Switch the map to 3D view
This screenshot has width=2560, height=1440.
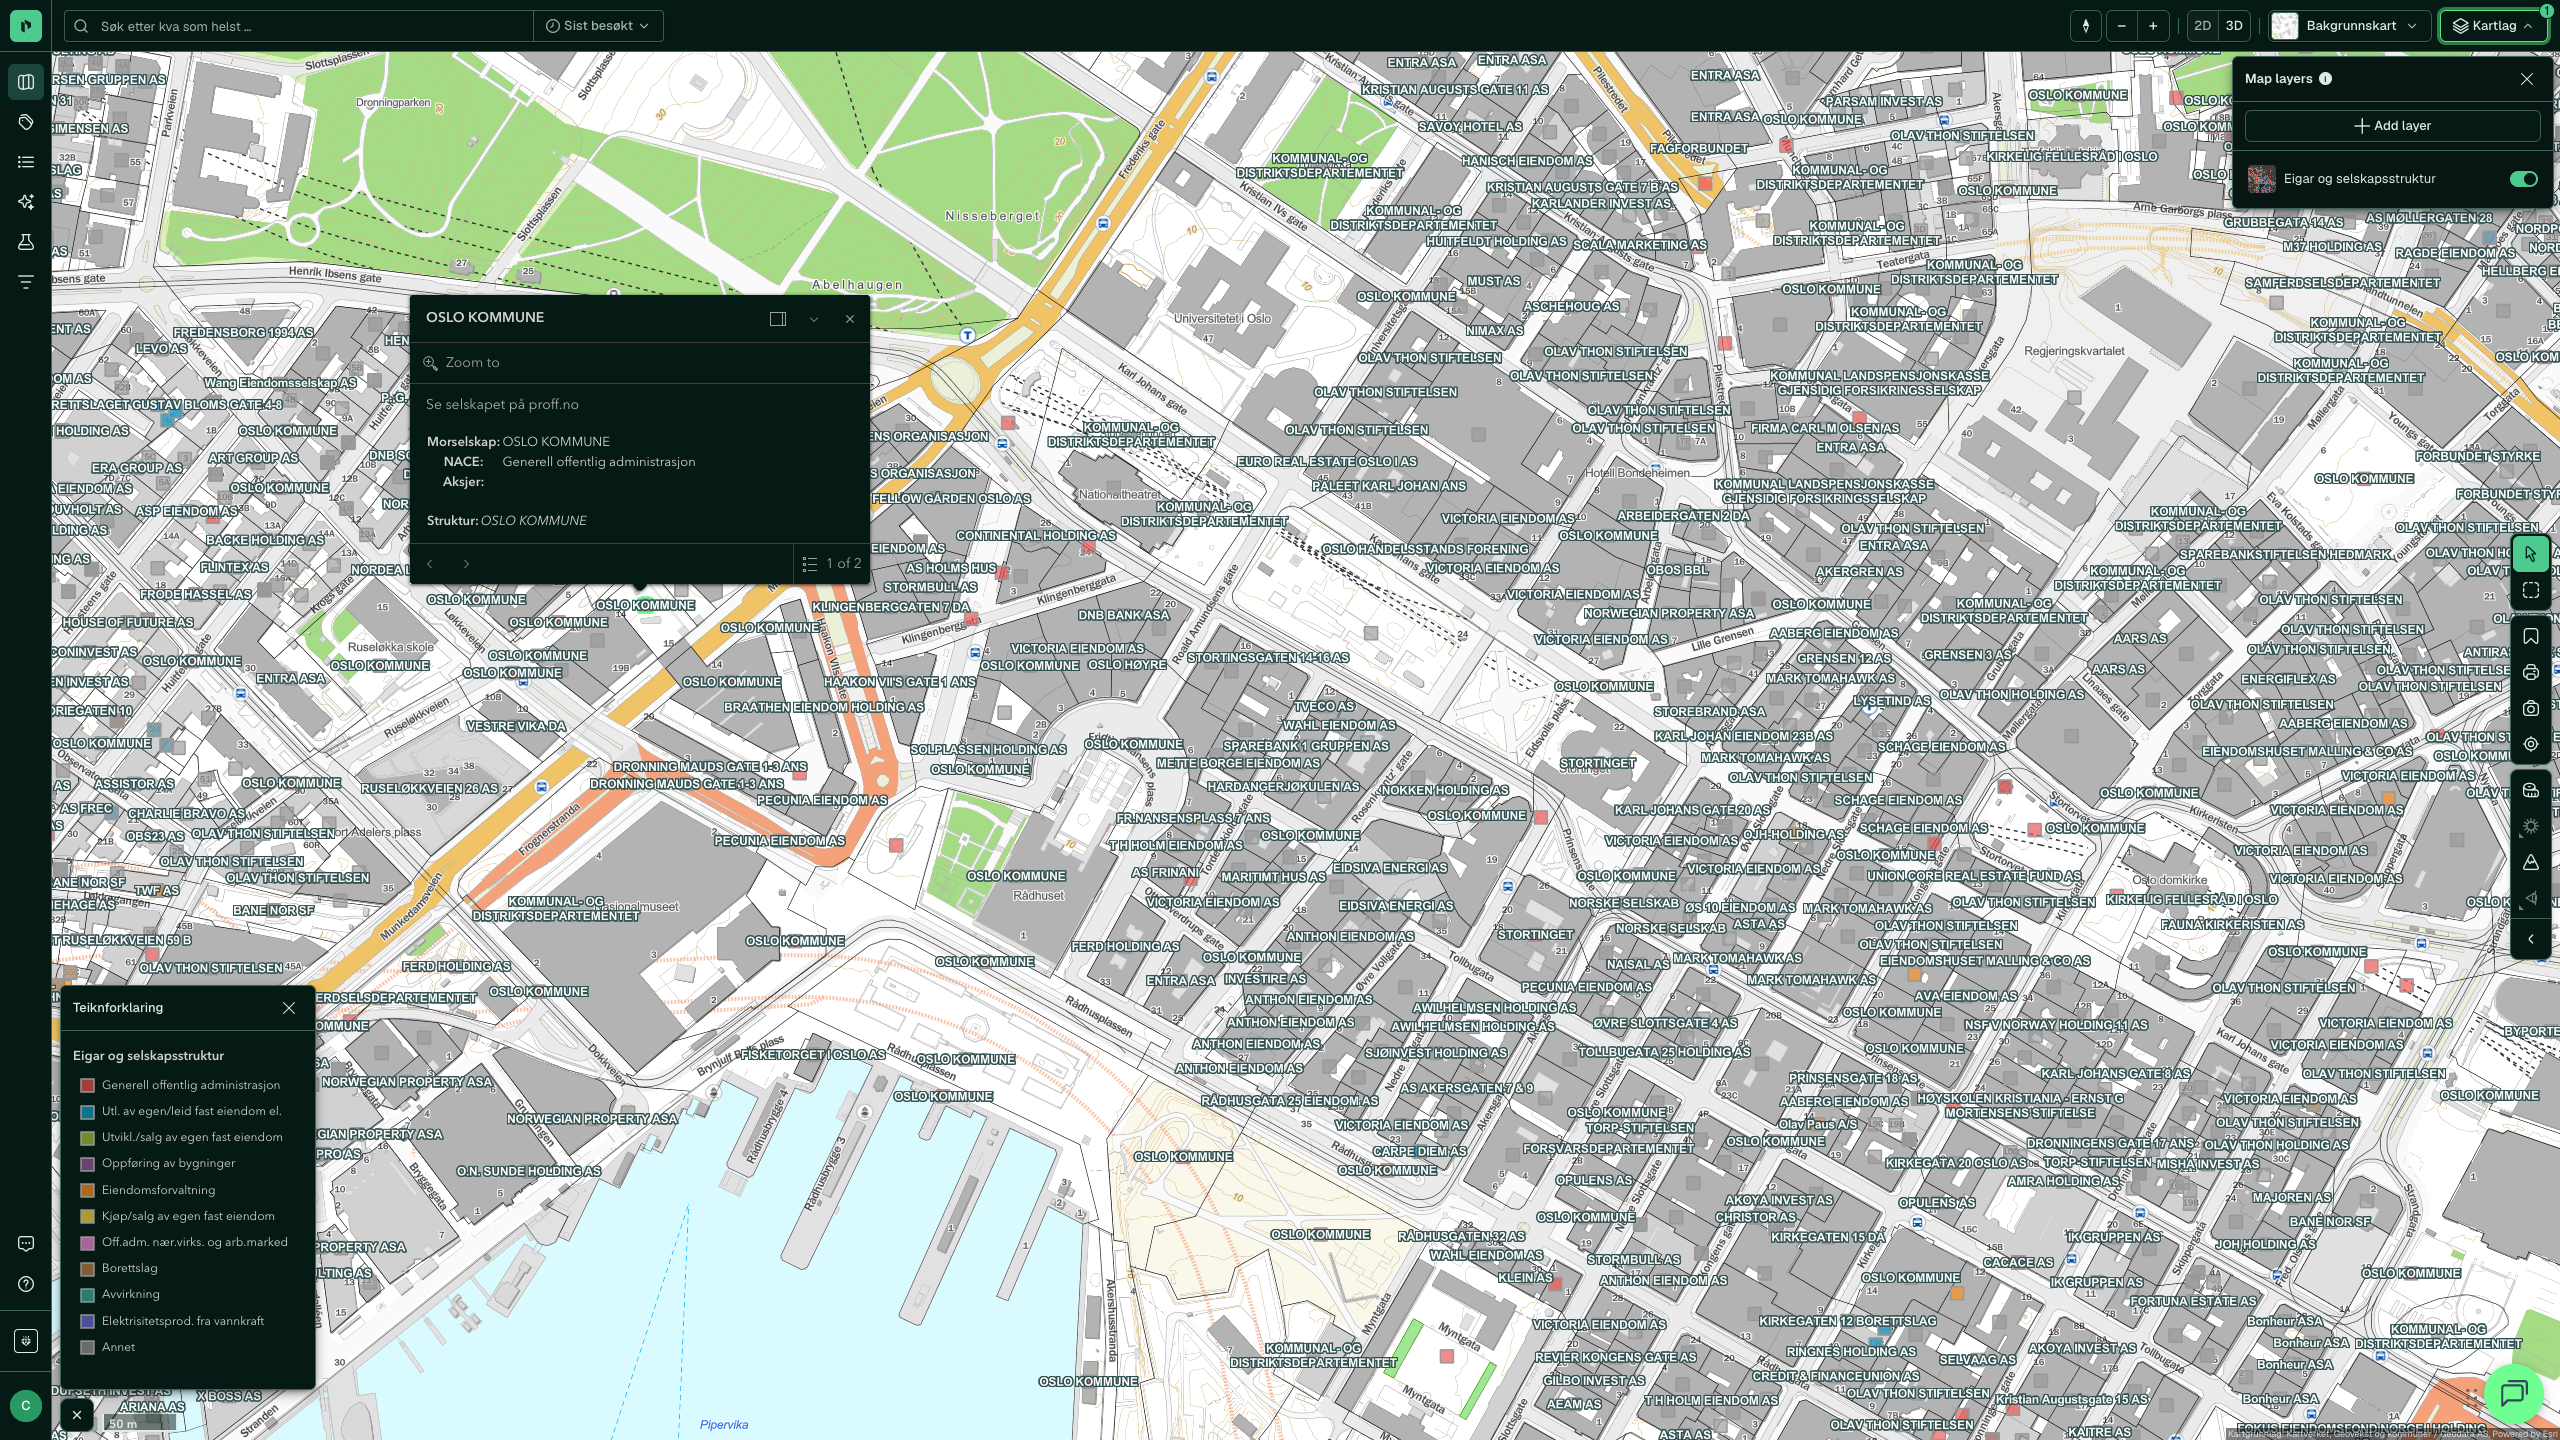click(2234, 26)
